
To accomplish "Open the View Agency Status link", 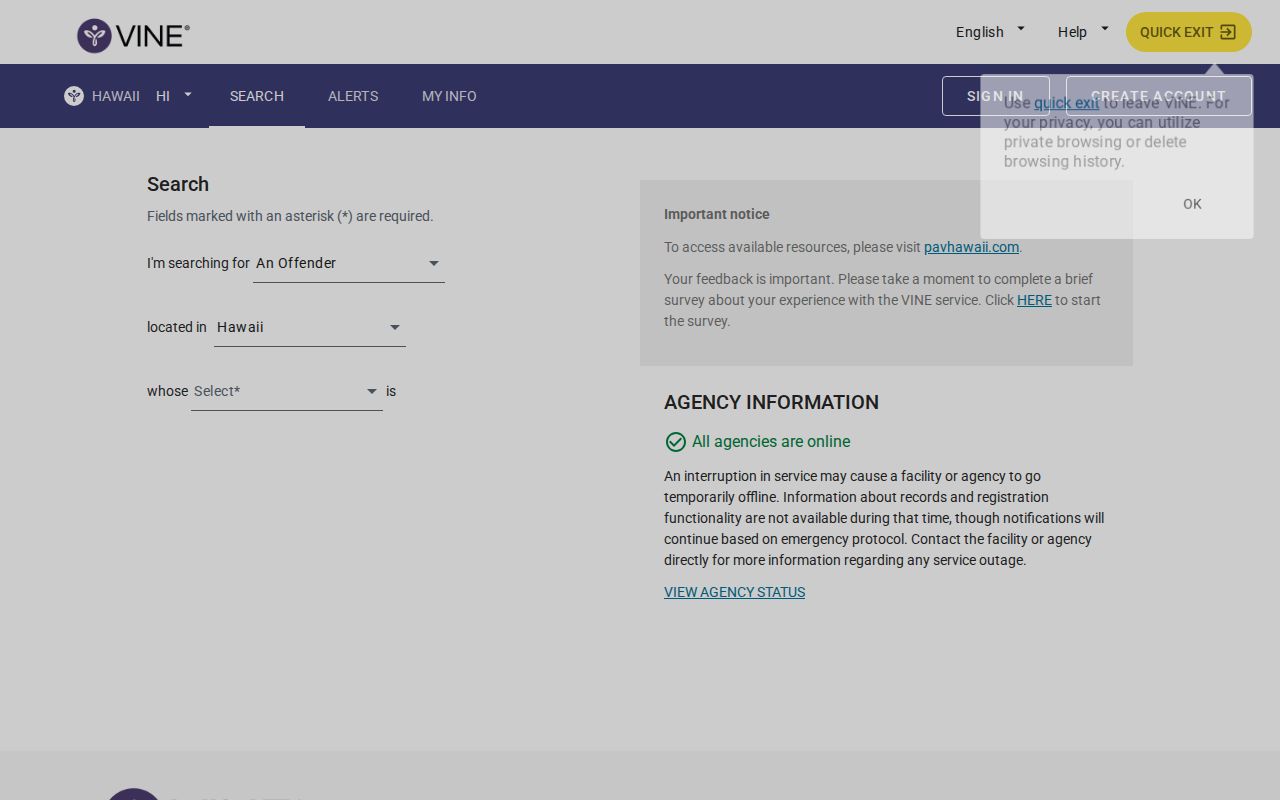I will pos(734,592).
